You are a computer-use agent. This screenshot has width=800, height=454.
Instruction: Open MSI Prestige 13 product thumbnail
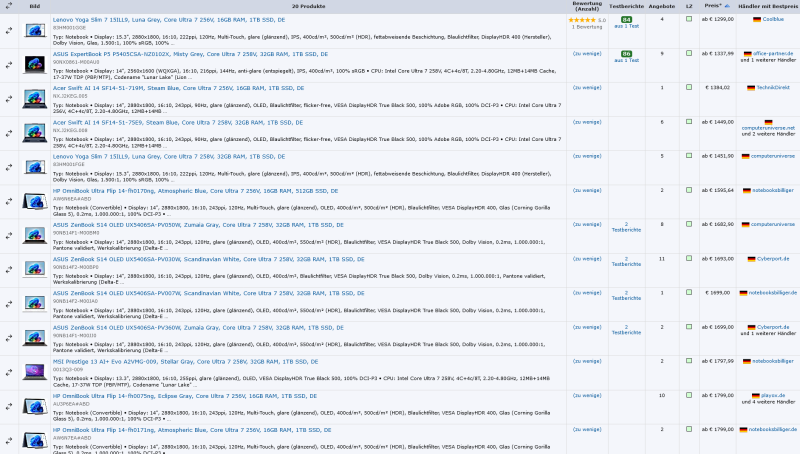pyautogui.click(x=35, y=372)
